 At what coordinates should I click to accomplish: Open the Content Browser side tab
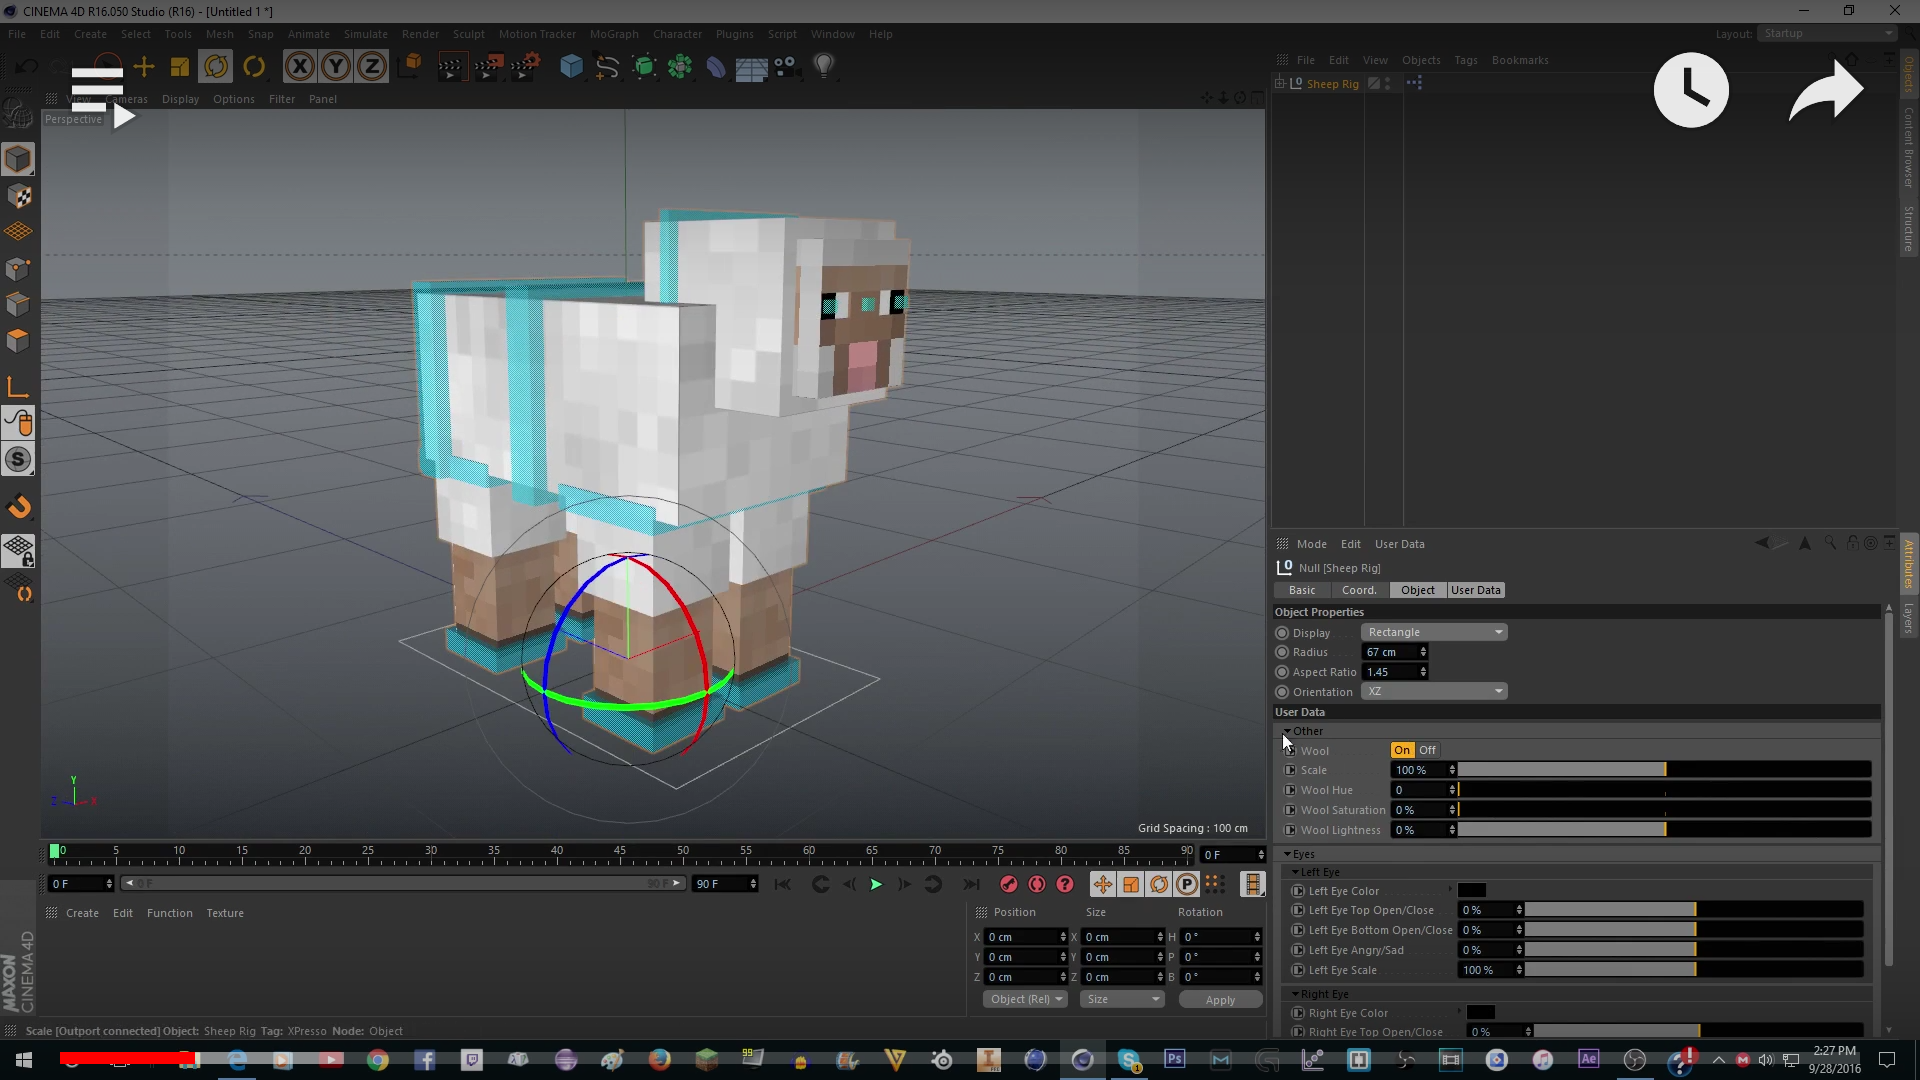[x=1908, y=147]
